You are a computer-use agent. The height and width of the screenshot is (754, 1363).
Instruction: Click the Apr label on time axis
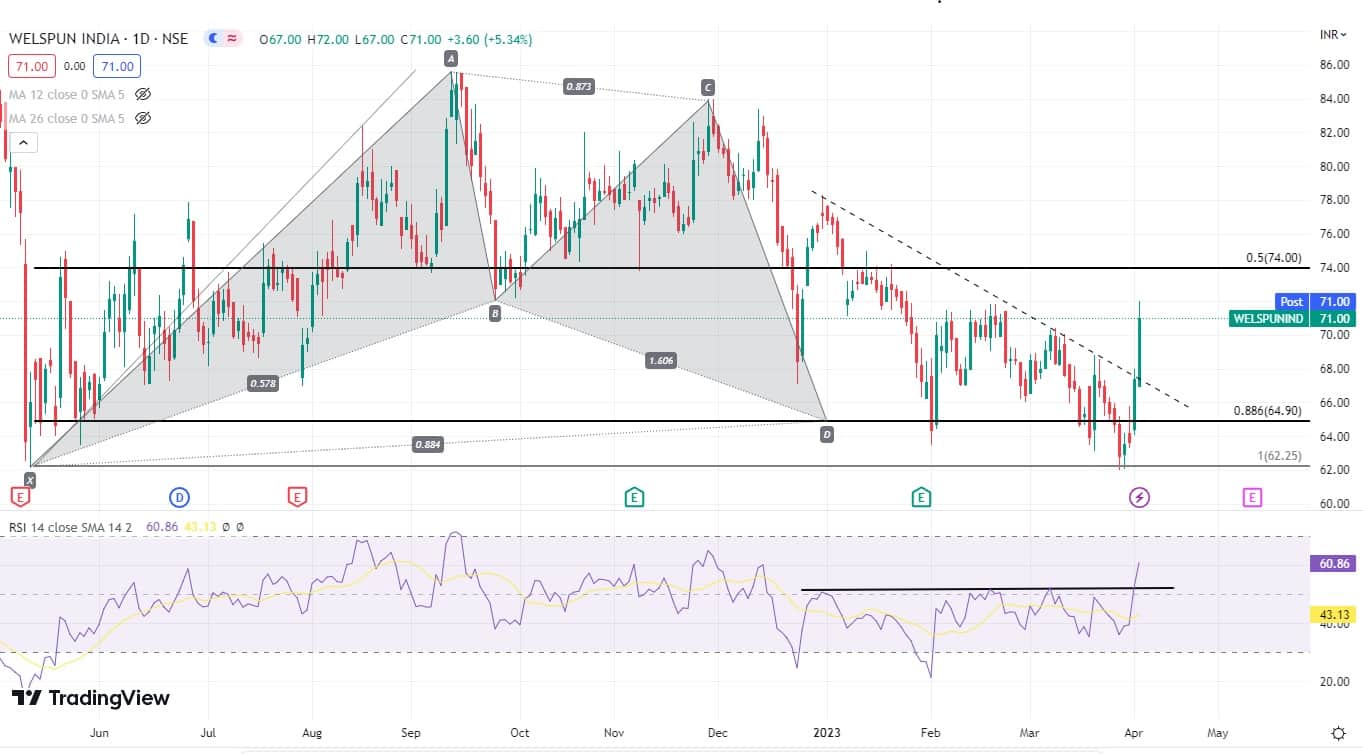pyautogui.click(x=1133, y=732)
